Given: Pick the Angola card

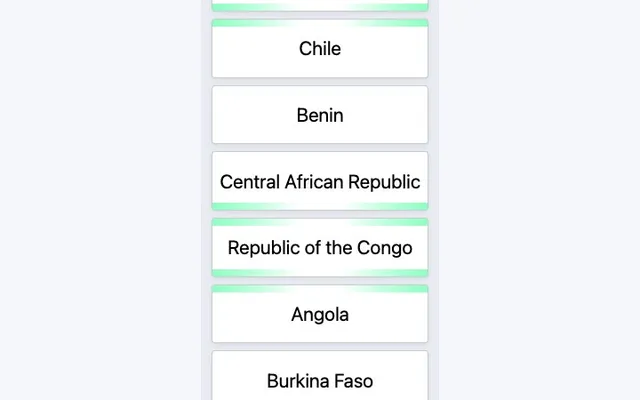Looking at the screenshot, I should click(320, 314).
